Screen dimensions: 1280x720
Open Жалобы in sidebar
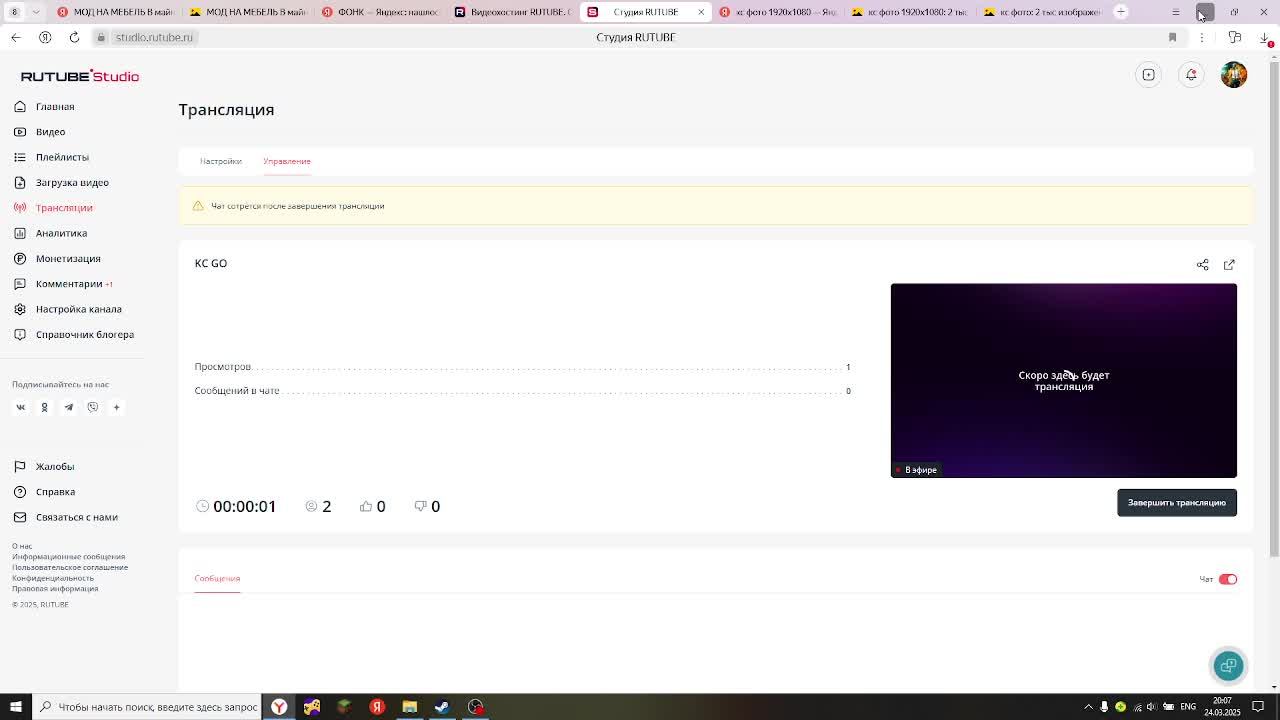[55, 466]
